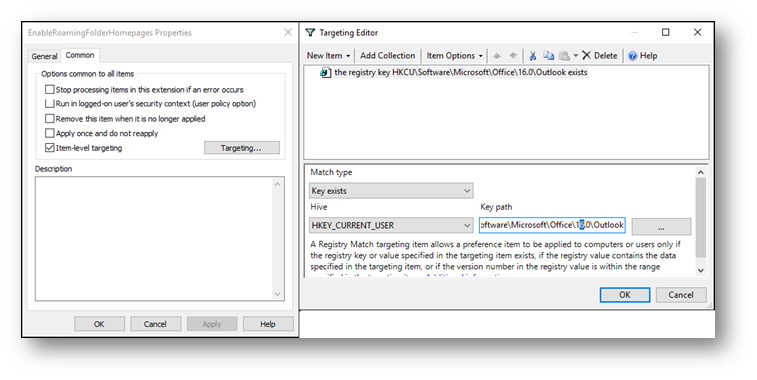Open the Hive dropdown HKEY_CURRENT_USER
The width and height of the screenshot is (757, 380).
click(391, 225)
